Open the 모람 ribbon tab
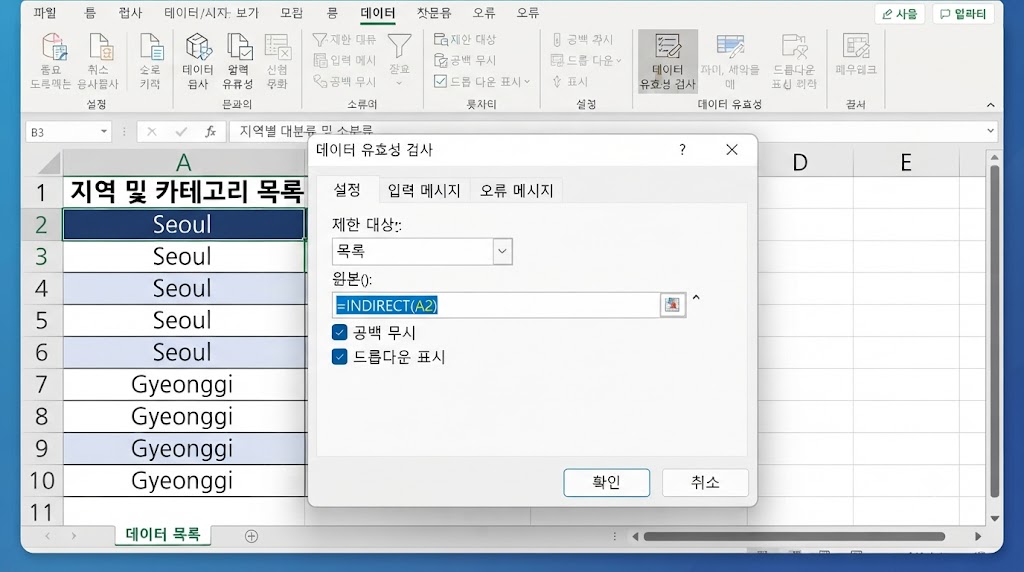This screenshot has width=1024, height=572. [291, 12]
